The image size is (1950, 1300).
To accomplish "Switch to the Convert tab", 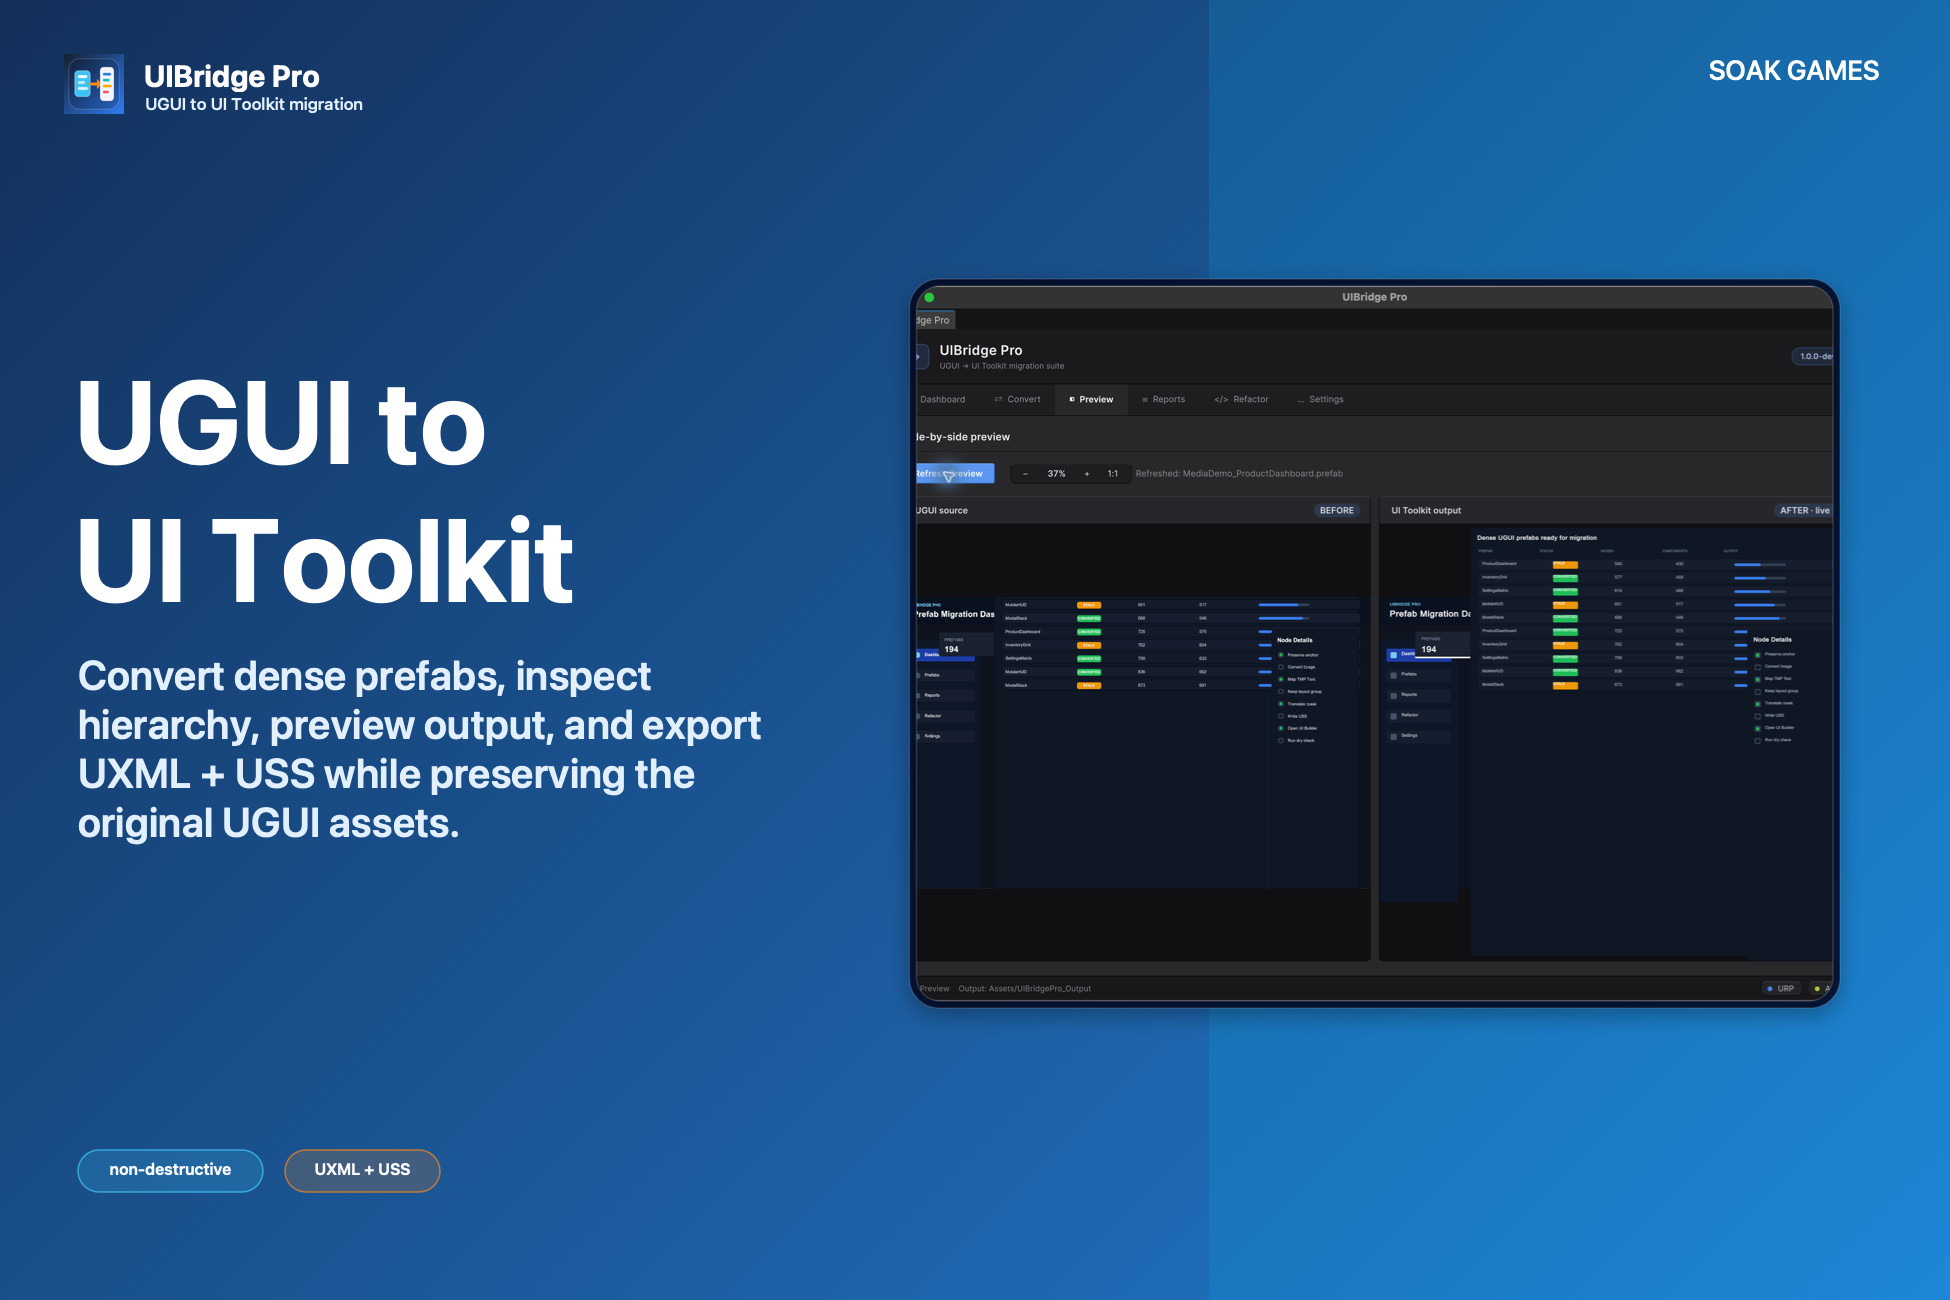I will (x=1017, y=399).
